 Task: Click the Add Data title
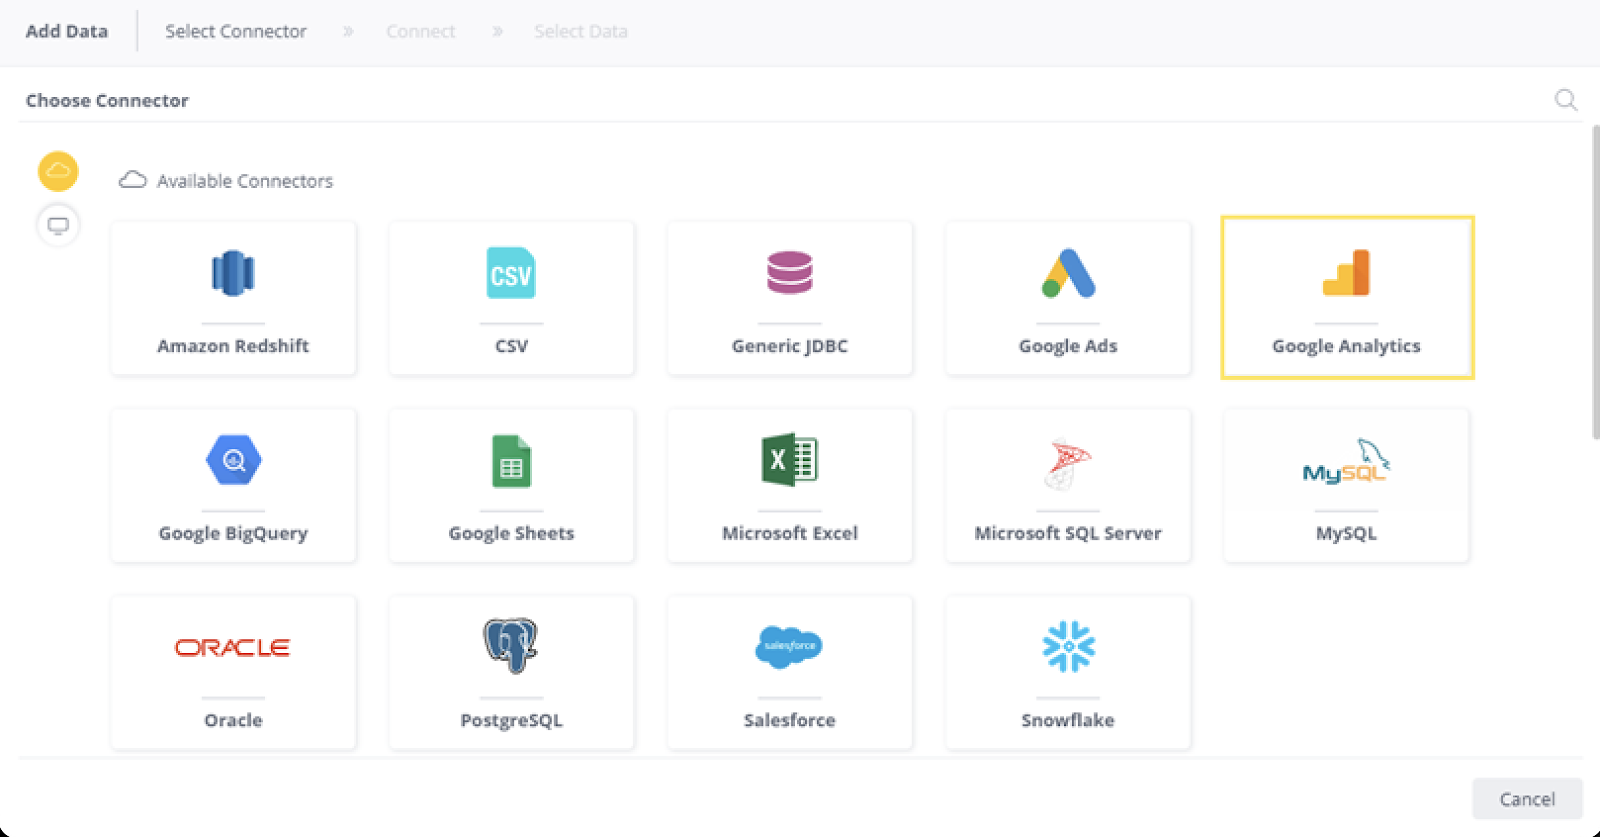[x=67, y=31]
